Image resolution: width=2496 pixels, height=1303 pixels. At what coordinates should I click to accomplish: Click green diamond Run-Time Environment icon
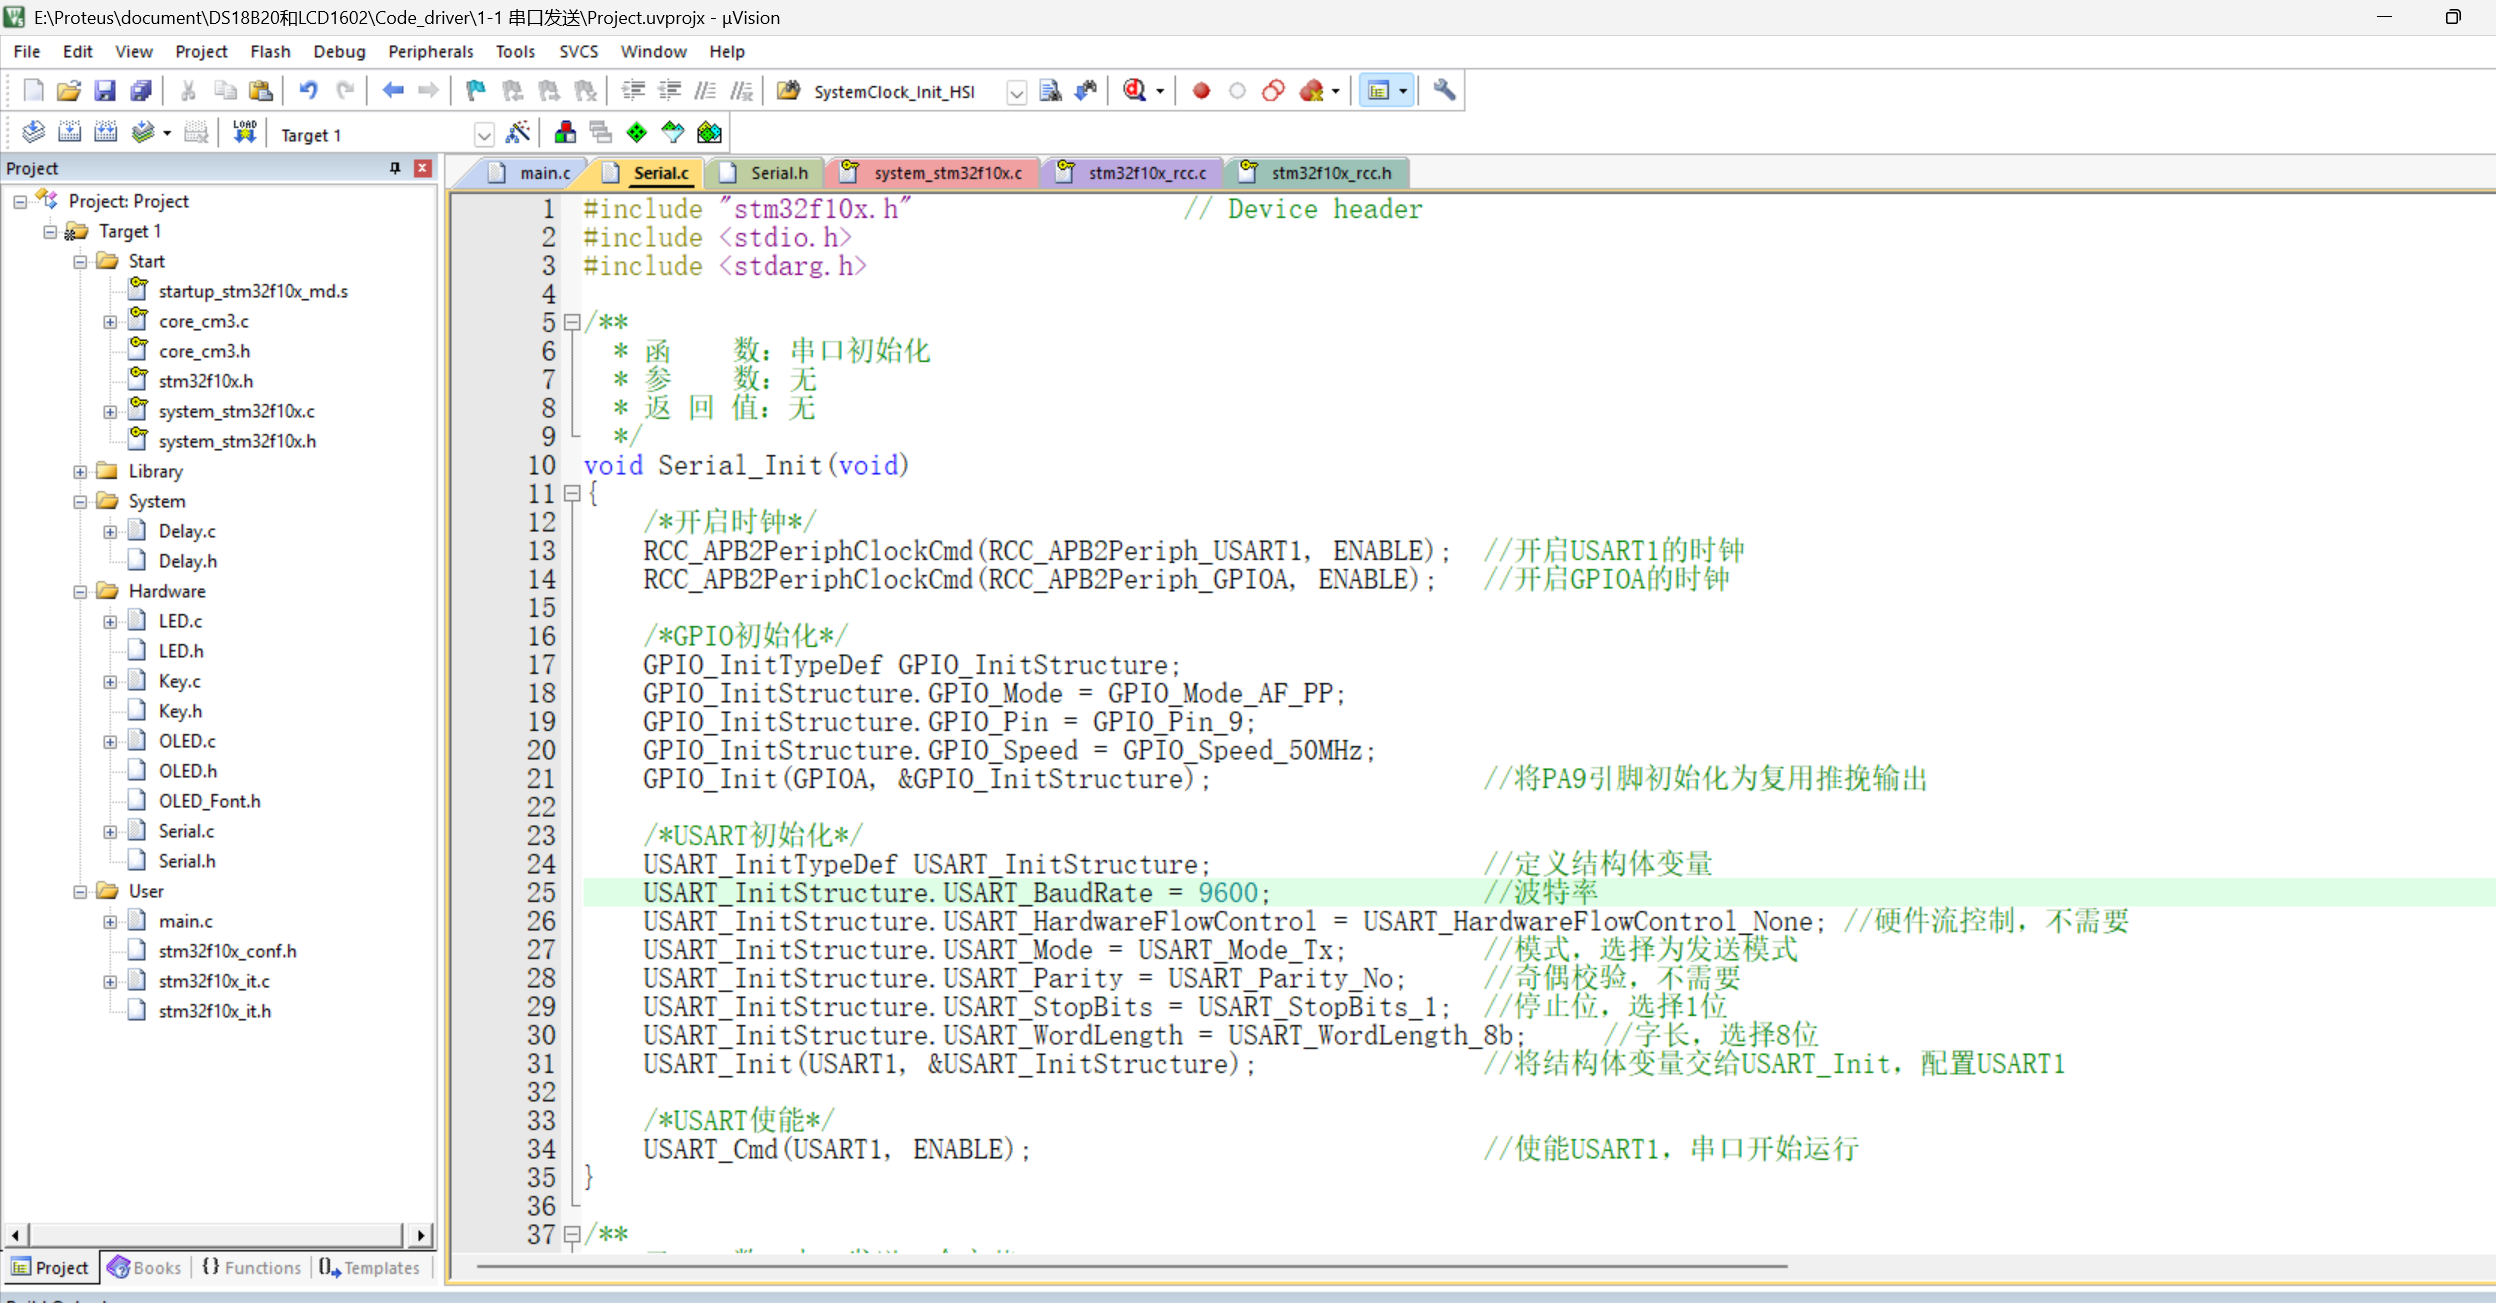pyautogui.click(x=637, y=133)
